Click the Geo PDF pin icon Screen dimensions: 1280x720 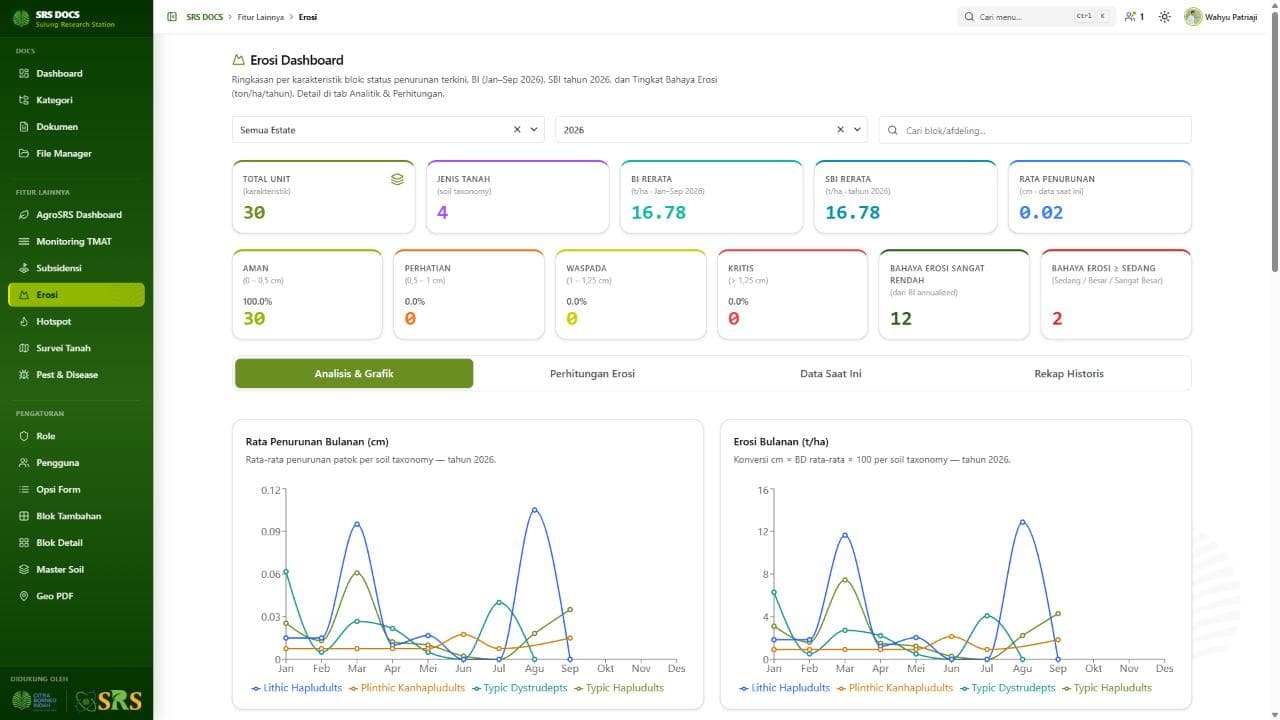[x=25, y=596]
